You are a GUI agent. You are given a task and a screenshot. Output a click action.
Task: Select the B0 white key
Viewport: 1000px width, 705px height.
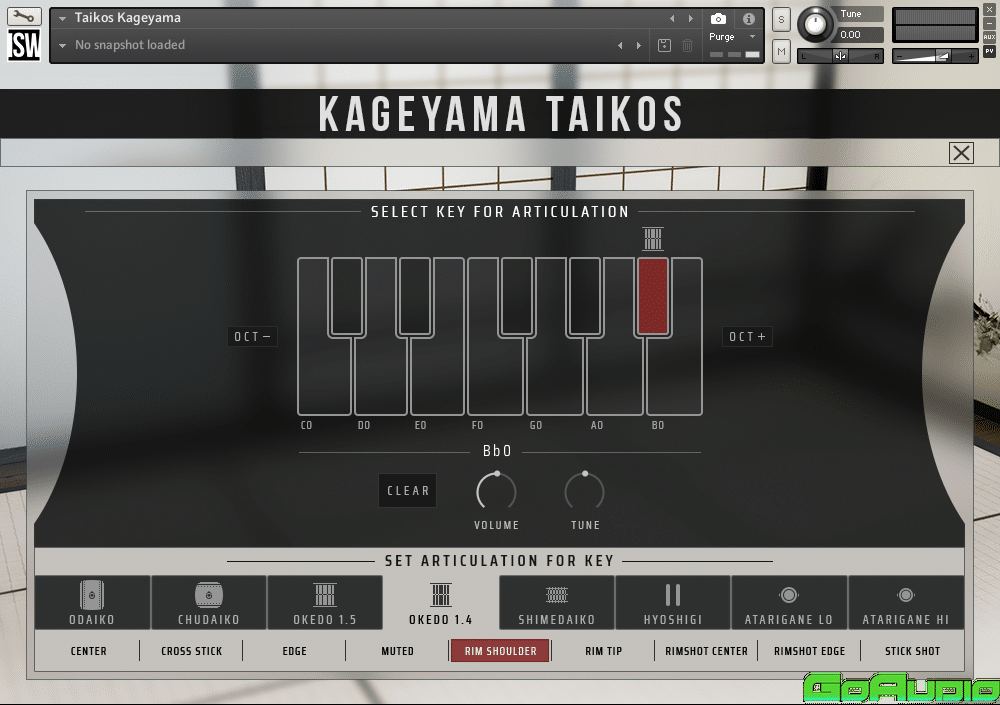tap(675, 376)
